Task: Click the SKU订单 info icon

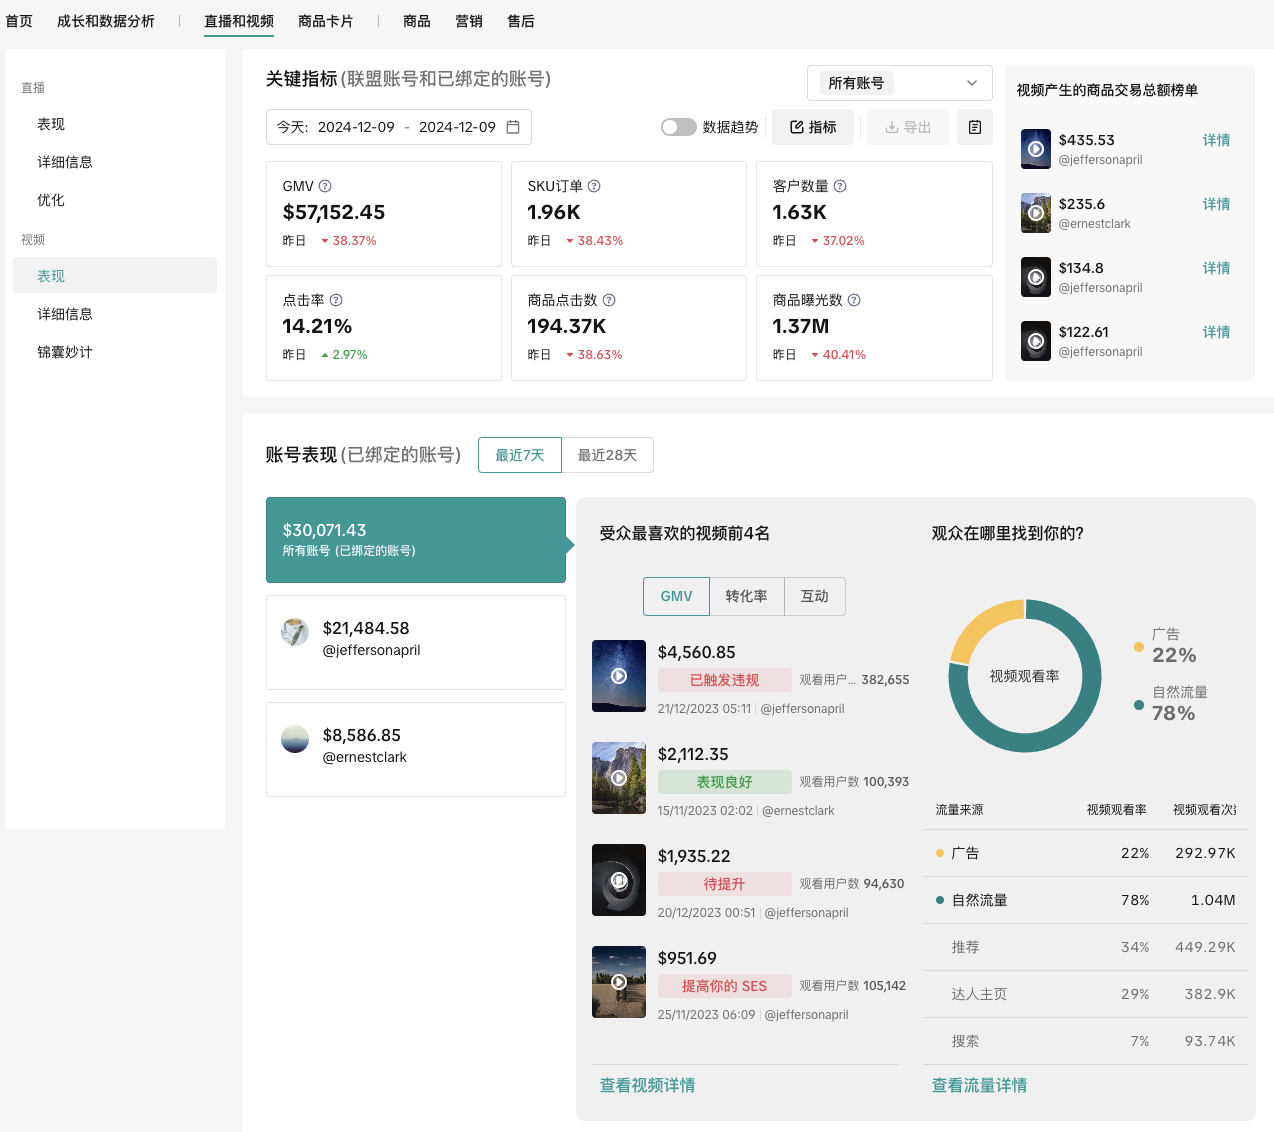Action: 594,186
